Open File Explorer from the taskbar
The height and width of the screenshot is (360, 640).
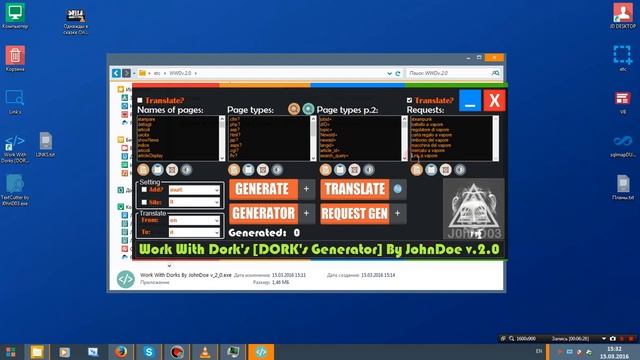(x=37, y=352)
